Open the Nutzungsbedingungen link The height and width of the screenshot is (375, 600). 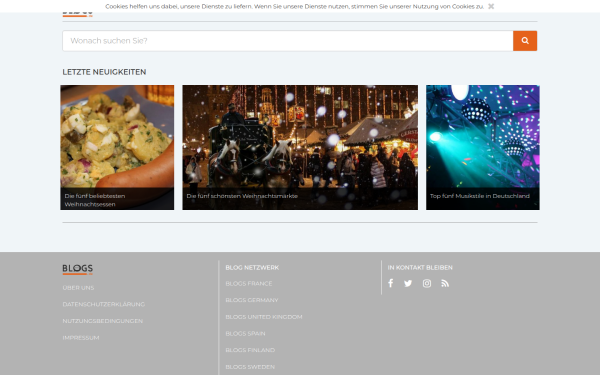pyautogui.click(x=103, y=321)
